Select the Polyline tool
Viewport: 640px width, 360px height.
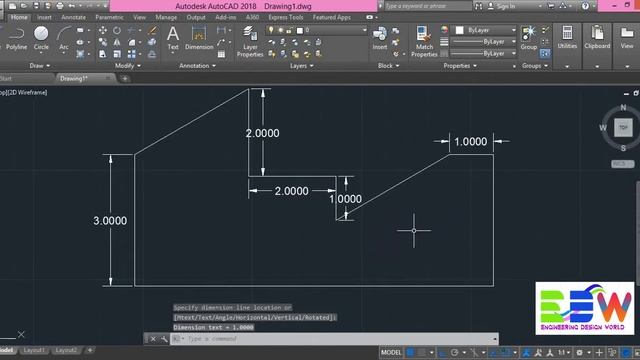coord(16,38)
